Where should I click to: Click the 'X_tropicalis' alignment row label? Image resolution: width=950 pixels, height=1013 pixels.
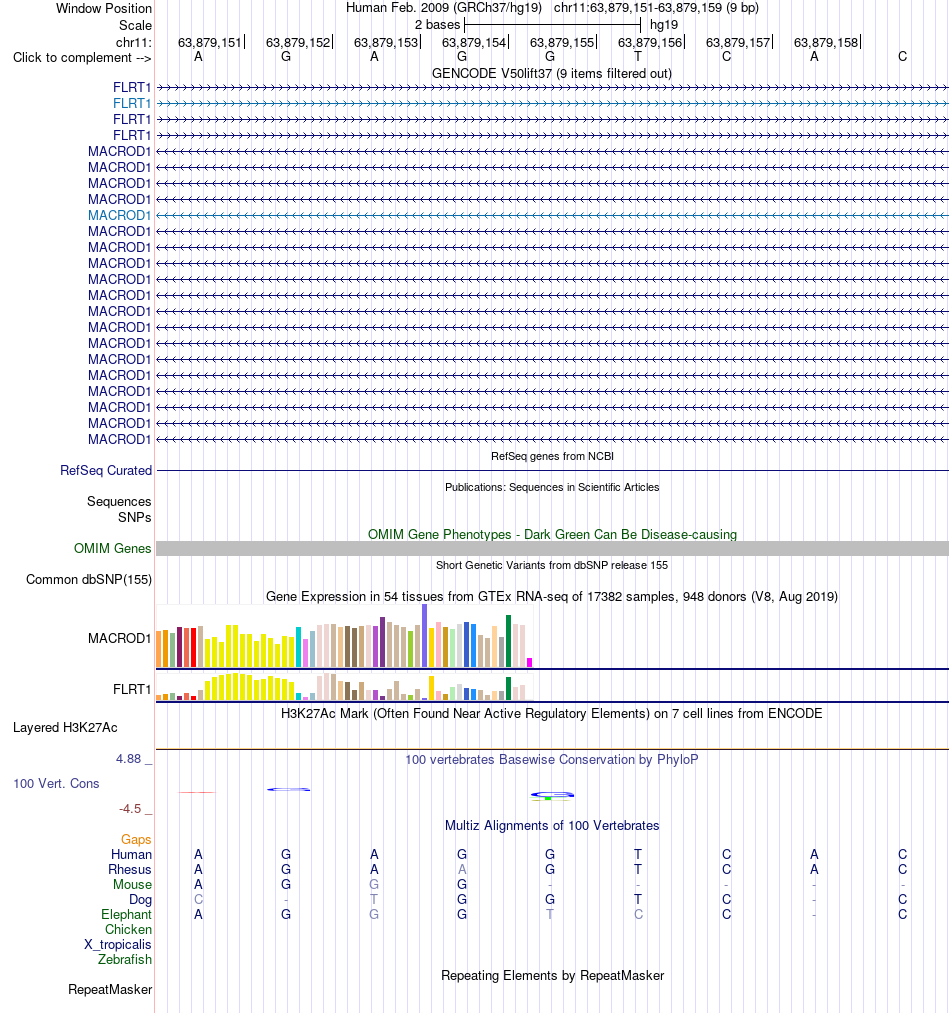point(118,945)
